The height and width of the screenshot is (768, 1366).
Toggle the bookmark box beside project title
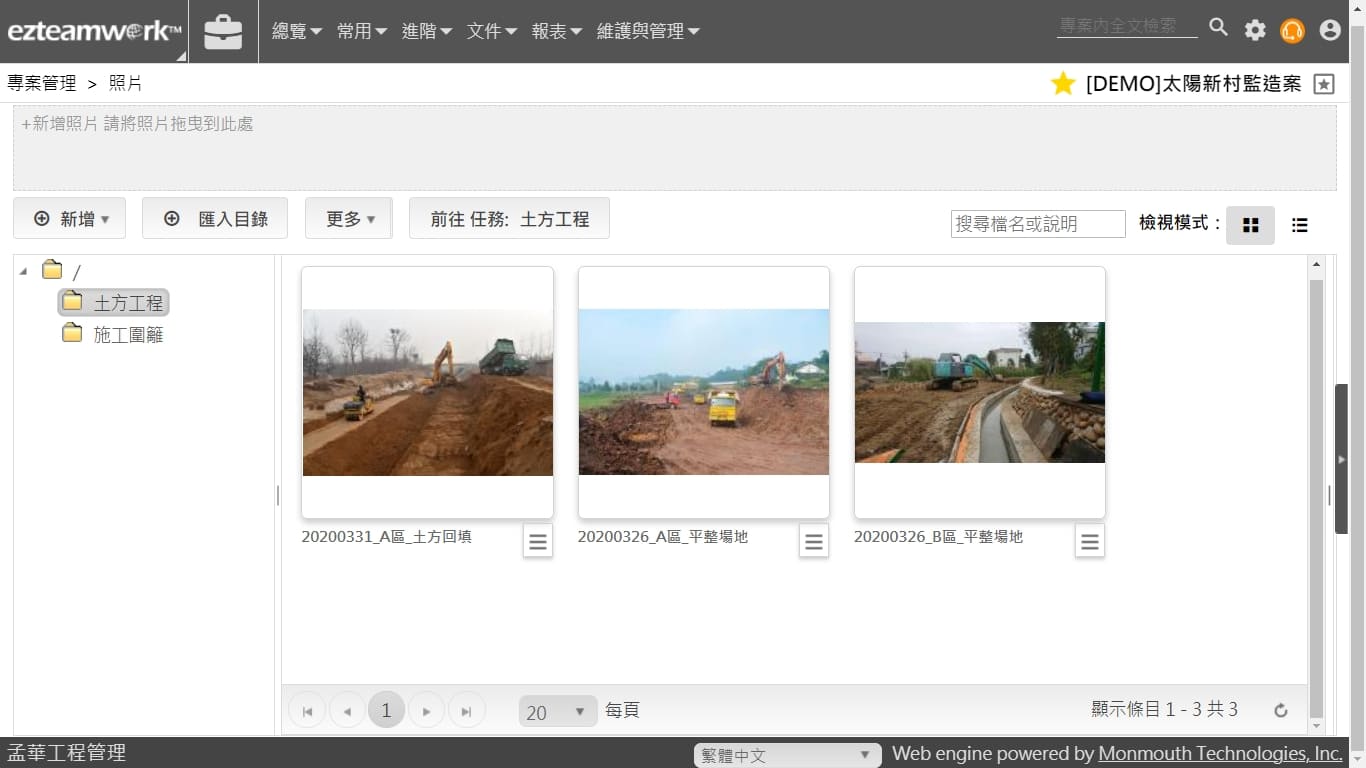click(x=1324, y=84)
